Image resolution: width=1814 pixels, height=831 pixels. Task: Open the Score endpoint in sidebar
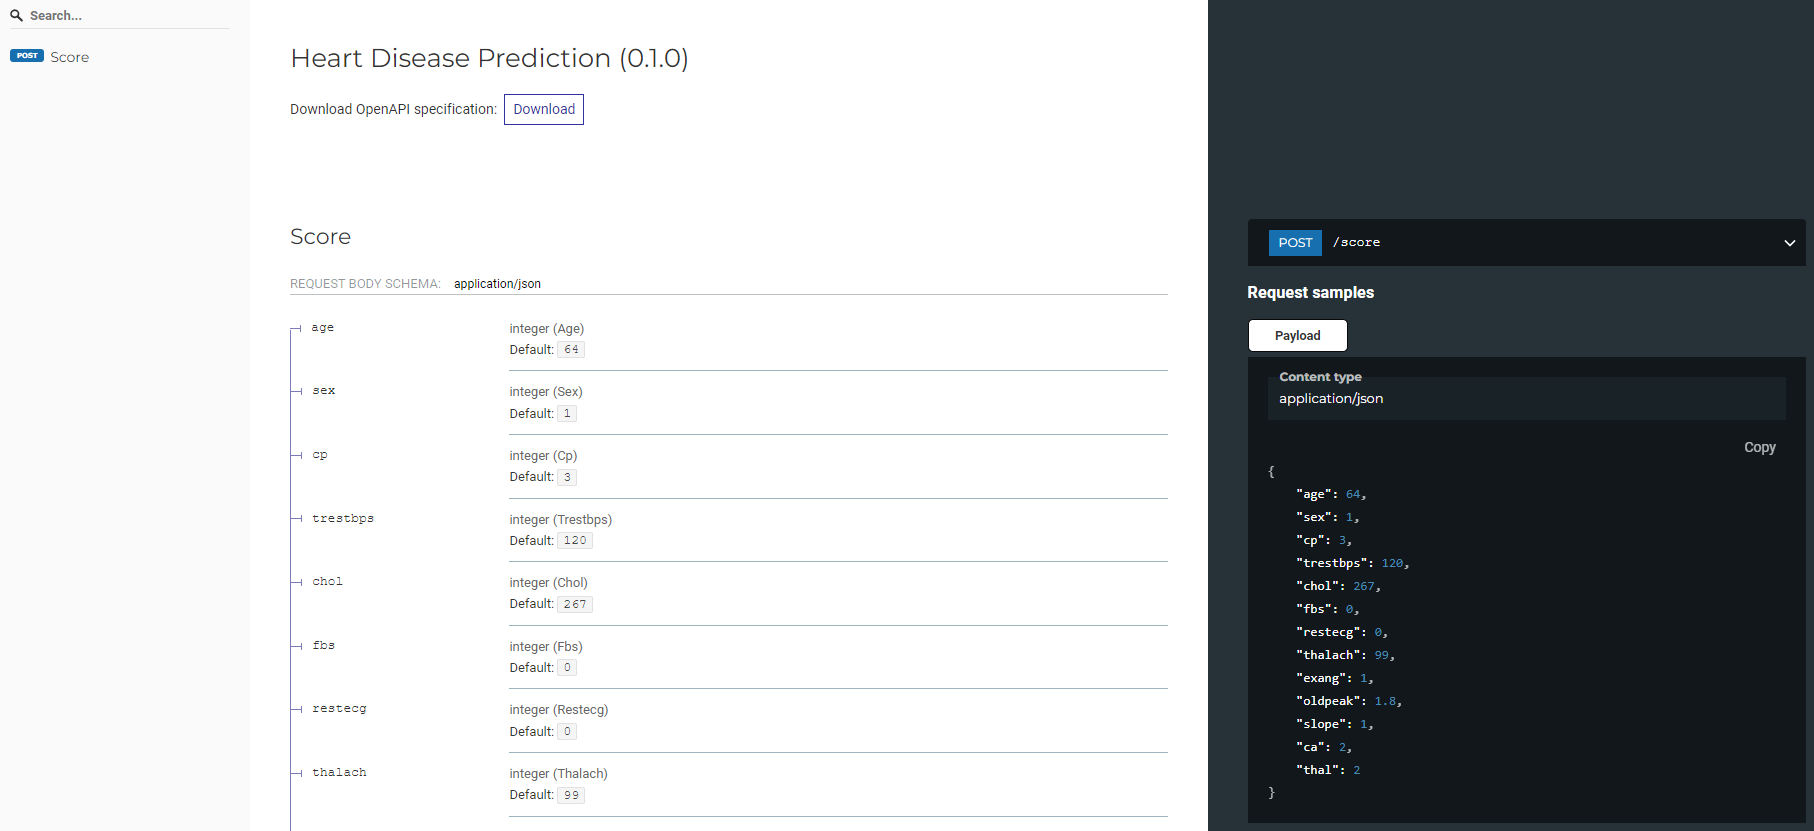click(69, 57)
